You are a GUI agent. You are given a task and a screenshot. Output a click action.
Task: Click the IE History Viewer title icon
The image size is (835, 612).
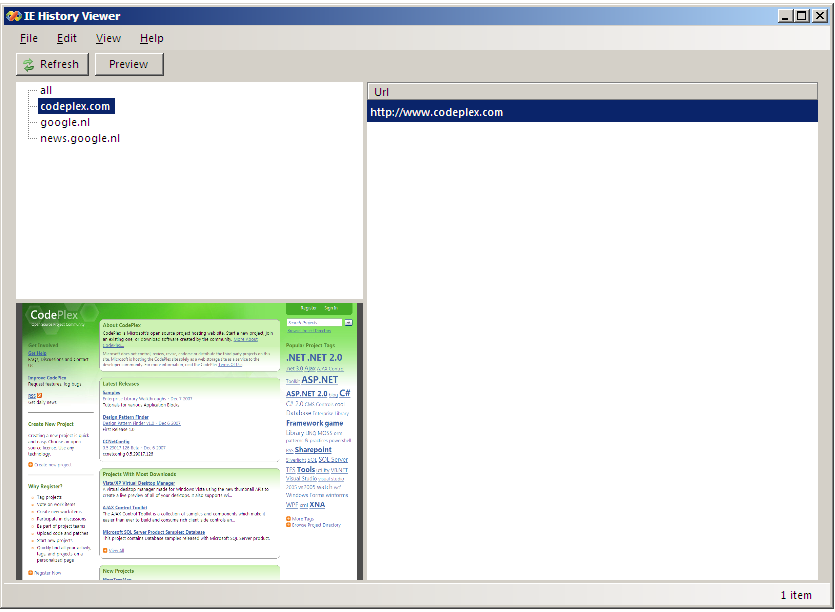(x=13, y=16)
